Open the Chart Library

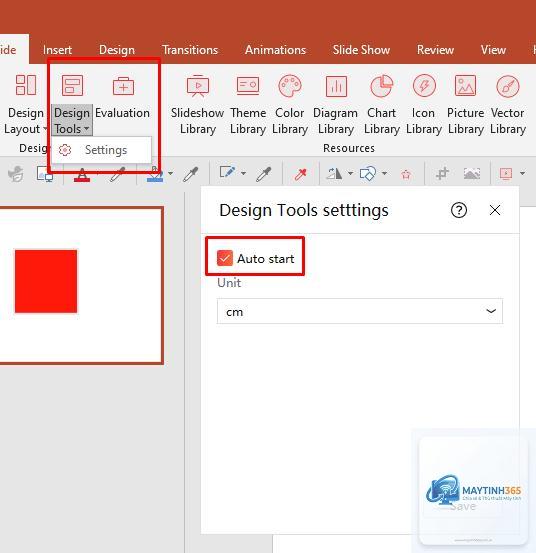(x=382, y=105)
